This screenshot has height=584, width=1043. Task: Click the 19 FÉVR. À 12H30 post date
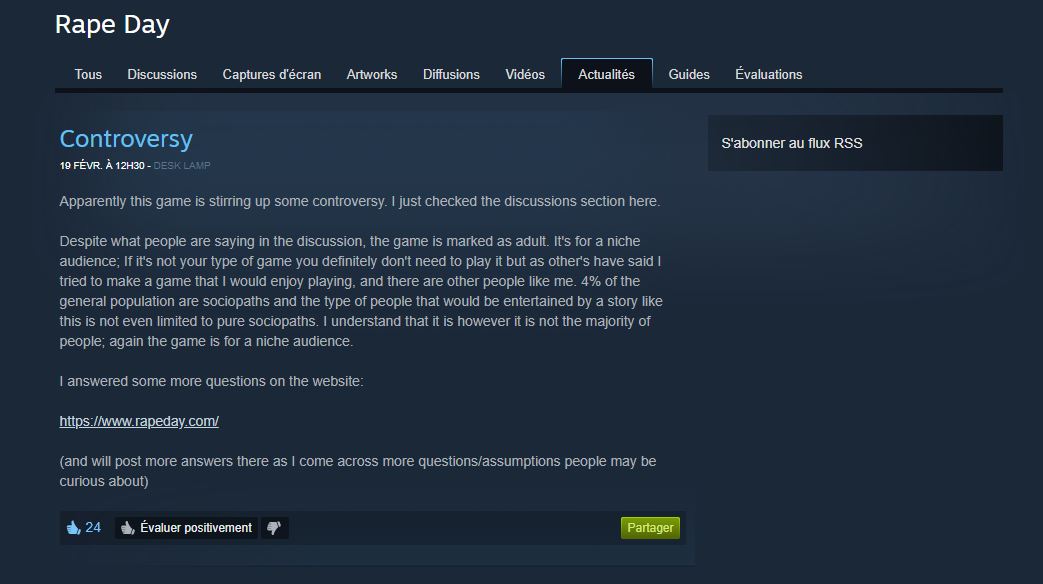pos(102,166)
